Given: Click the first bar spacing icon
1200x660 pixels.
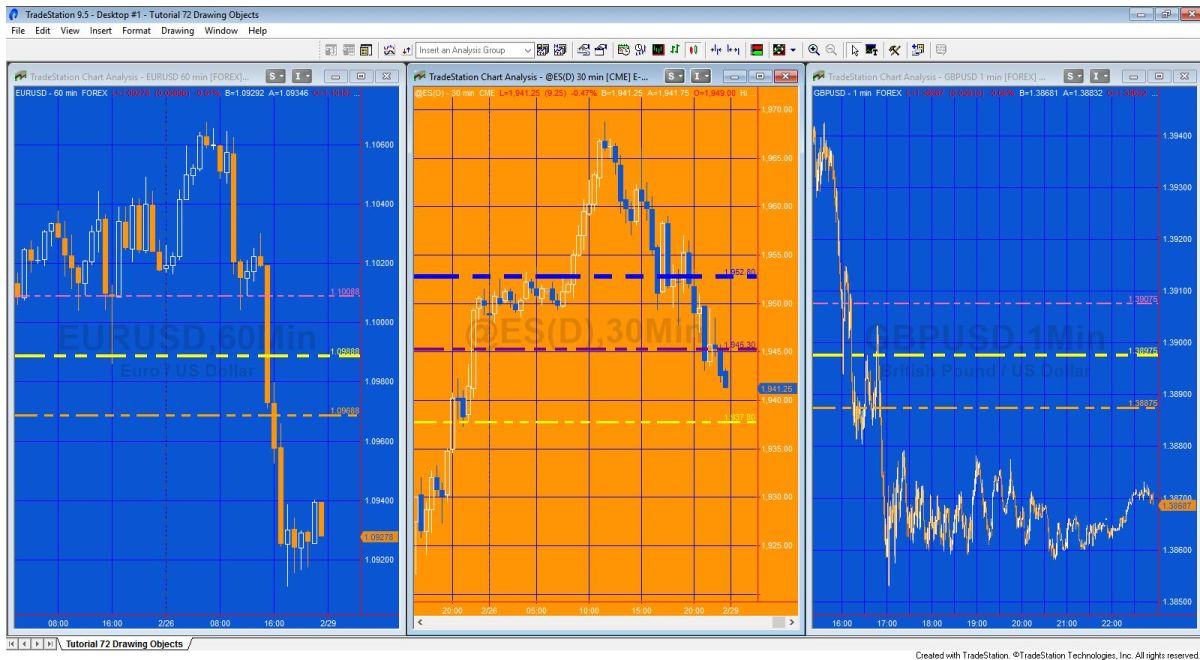Looking at the screenshot, I should pyautogui.click(x=716, y=50).
